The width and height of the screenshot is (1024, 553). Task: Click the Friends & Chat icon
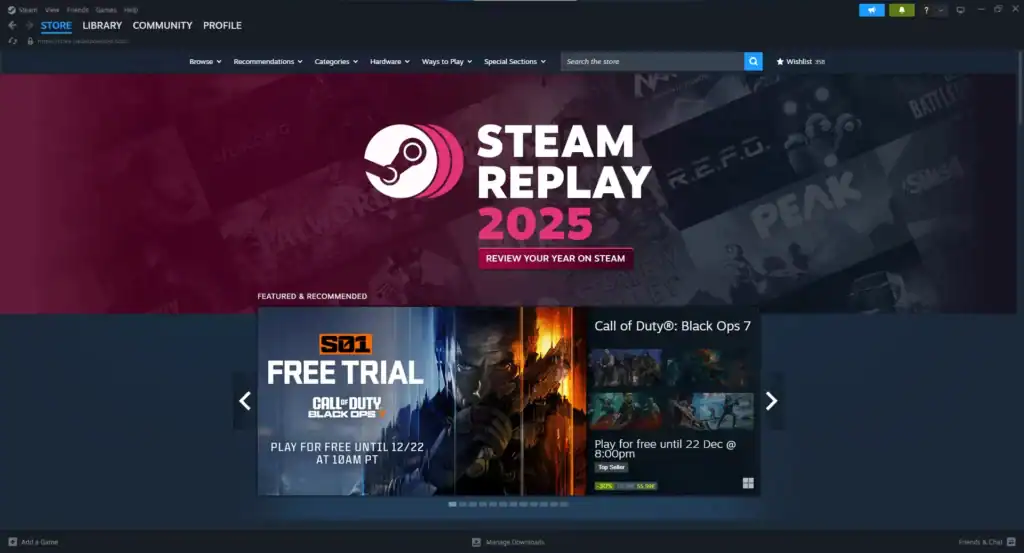tap(1011, 542)
